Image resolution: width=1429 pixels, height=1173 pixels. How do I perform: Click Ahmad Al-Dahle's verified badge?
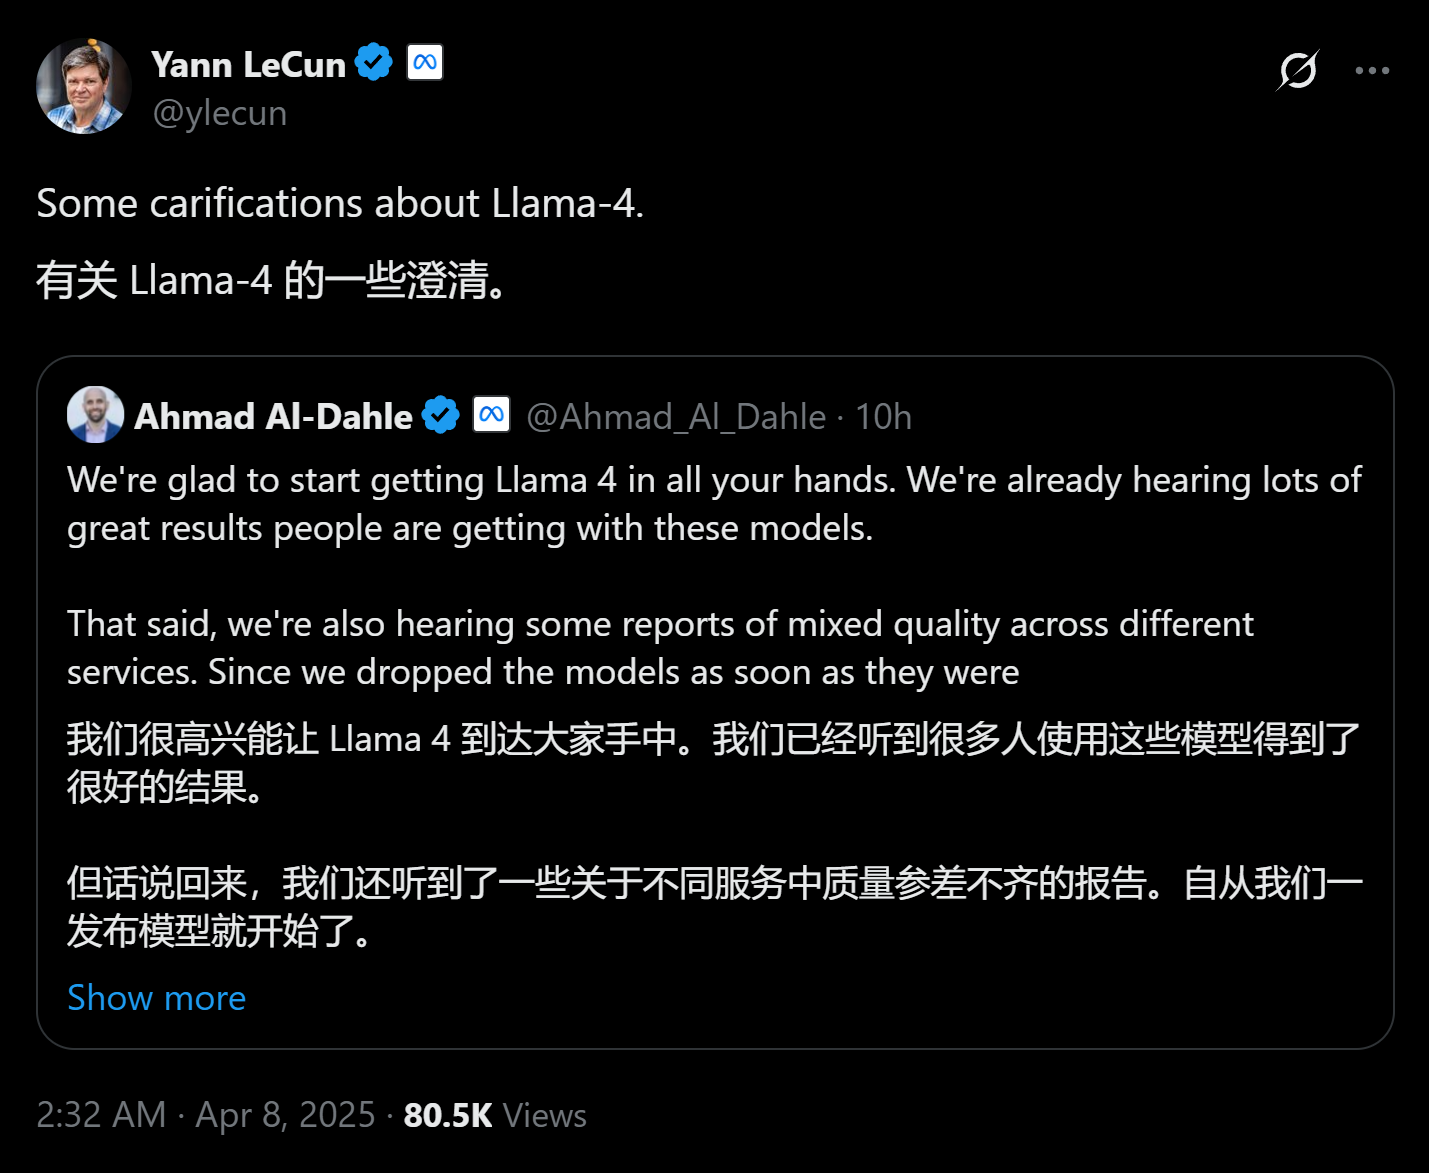[440, 415]
